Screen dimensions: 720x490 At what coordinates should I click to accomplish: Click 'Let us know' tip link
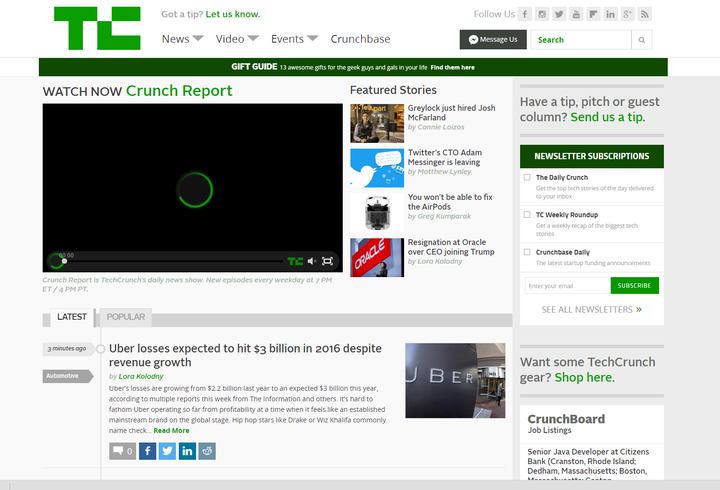(233, 14)
